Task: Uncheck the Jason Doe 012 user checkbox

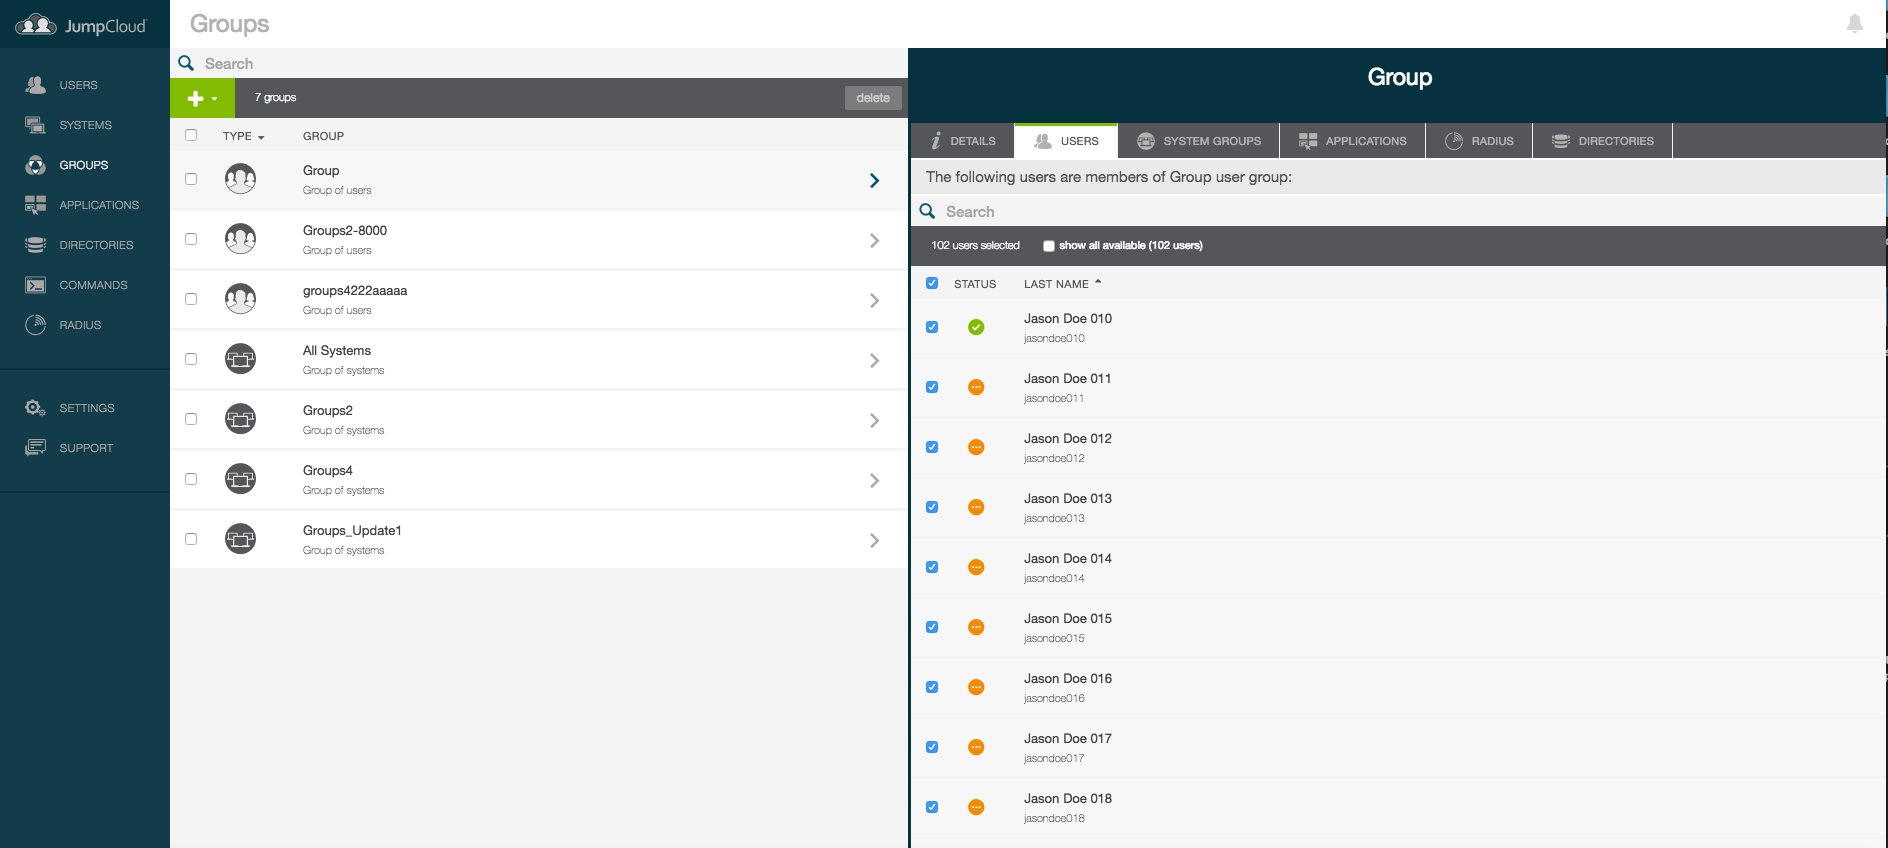Action: (932, 447)
